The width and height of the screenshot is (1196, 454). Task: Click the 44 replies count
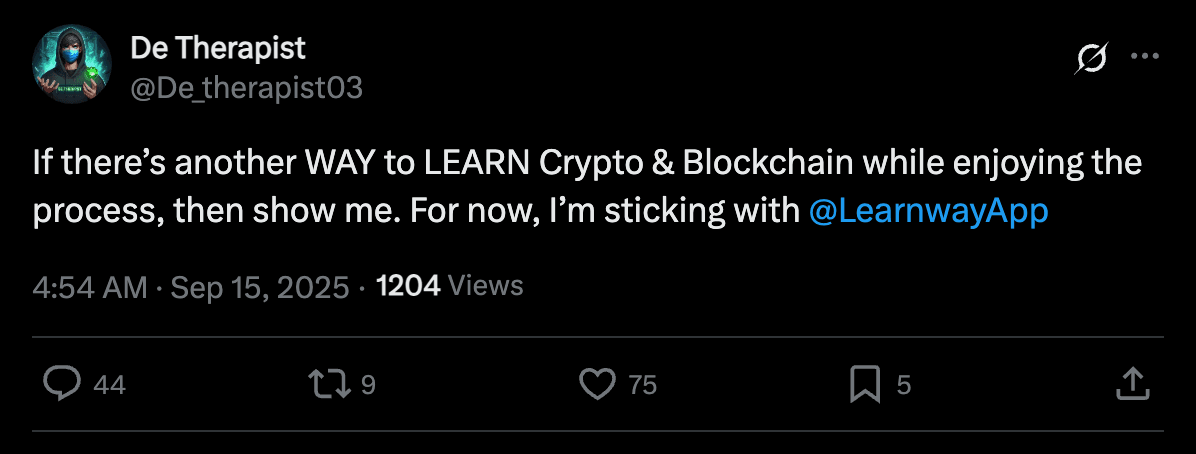pos(109,385)
